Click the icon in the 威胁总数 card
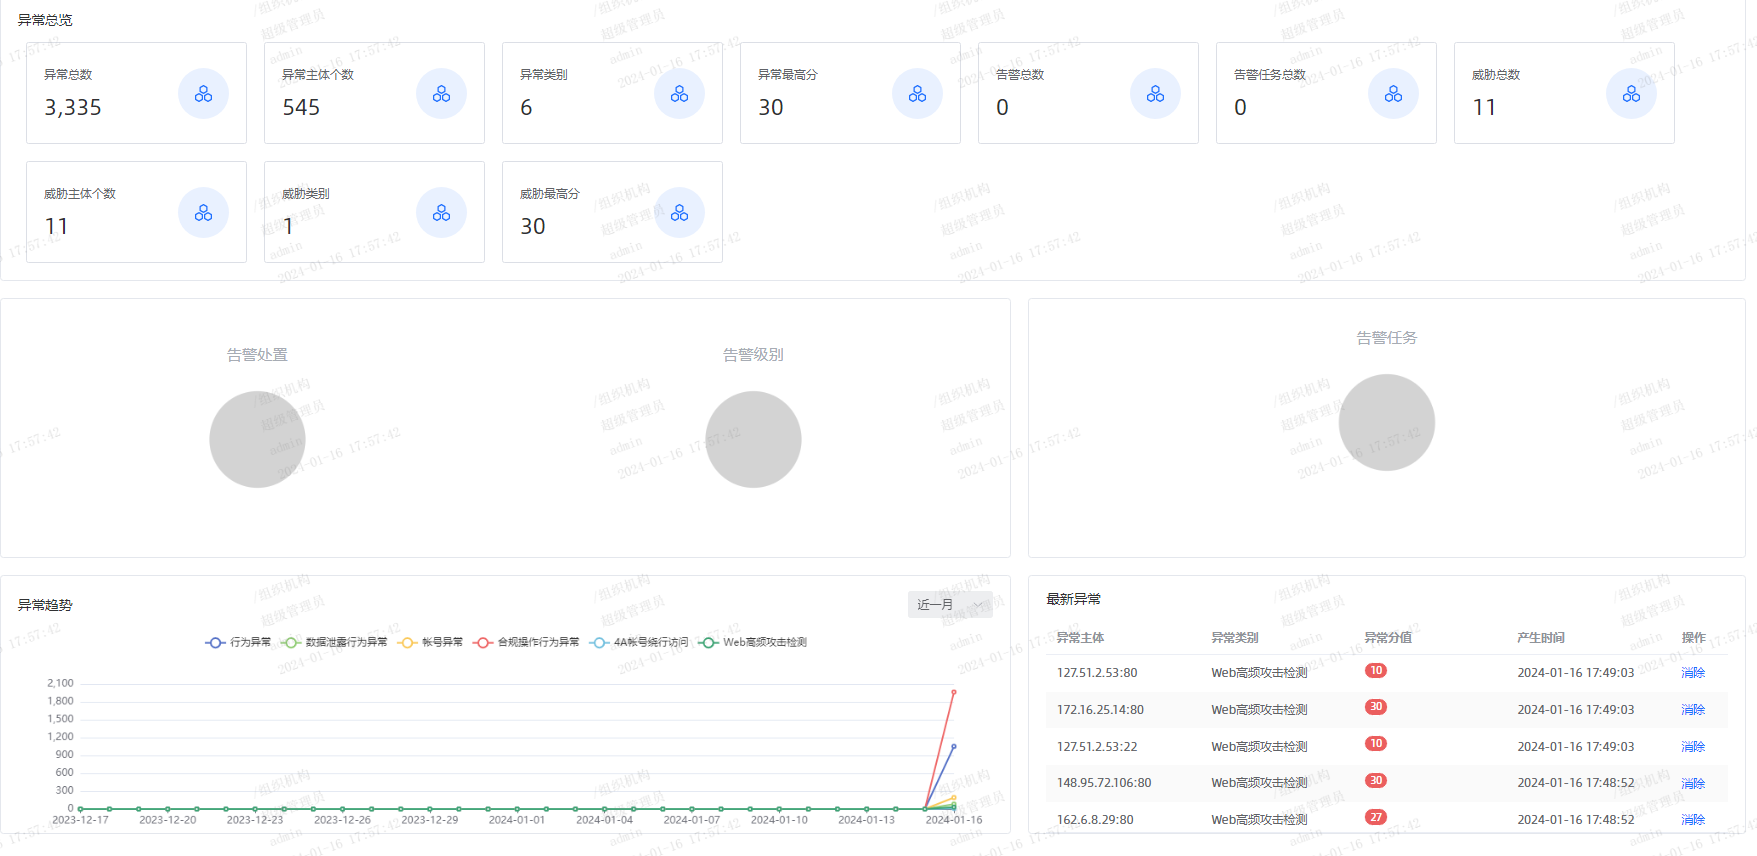1757x856 pixels. point(1631,94)
